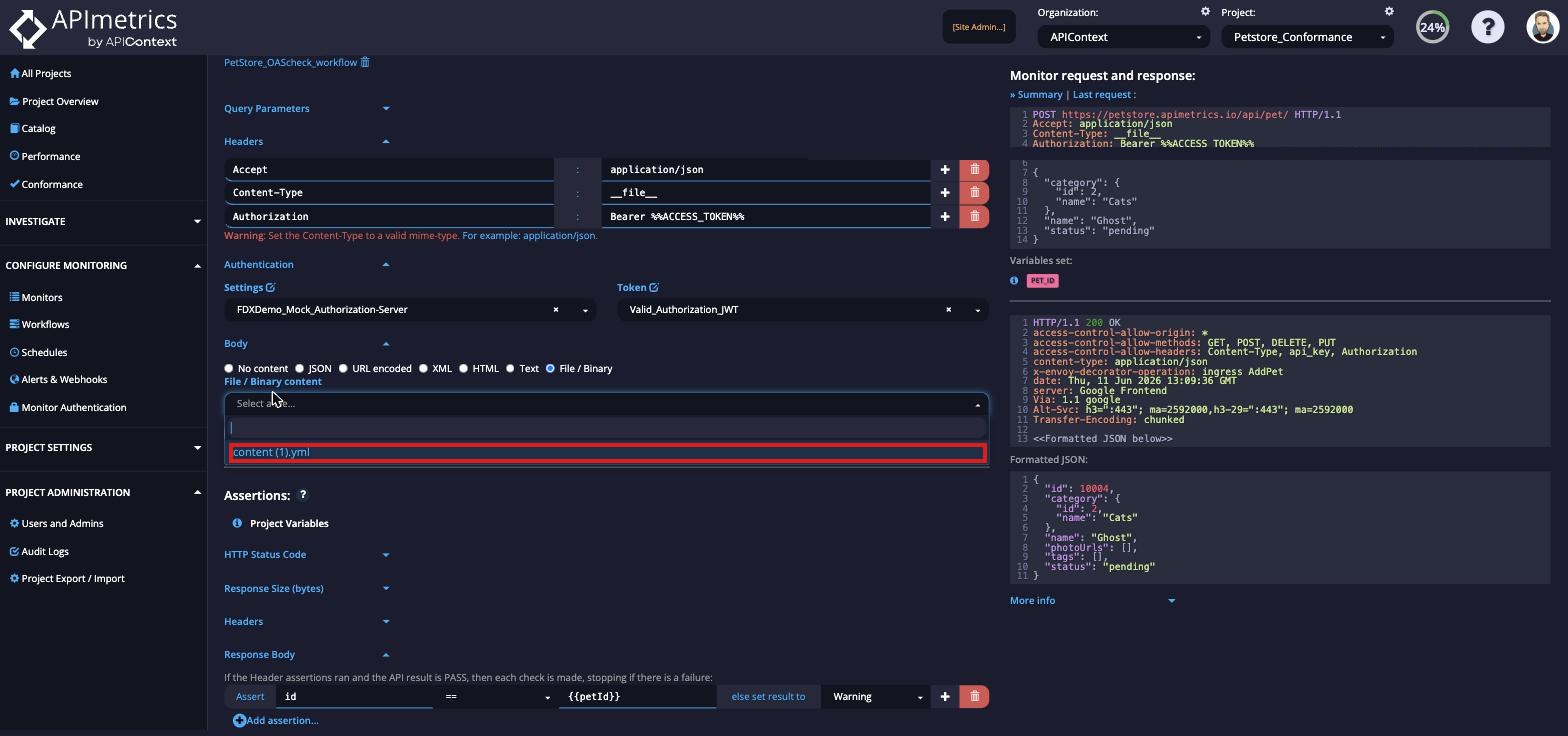Delete the PetStore_OAScheck_workflow via trash icon
The image size is (1568, 736).
(365, 62)
